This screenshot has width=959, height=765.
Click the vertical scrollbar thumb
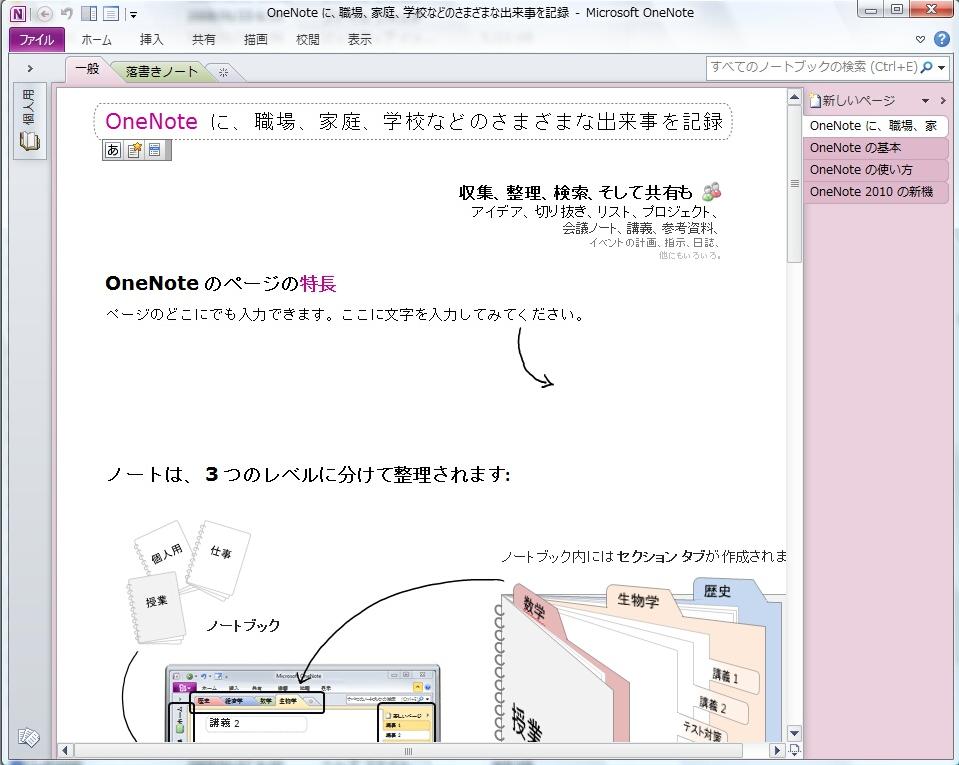pyautogui.click(x=794, y=183)
